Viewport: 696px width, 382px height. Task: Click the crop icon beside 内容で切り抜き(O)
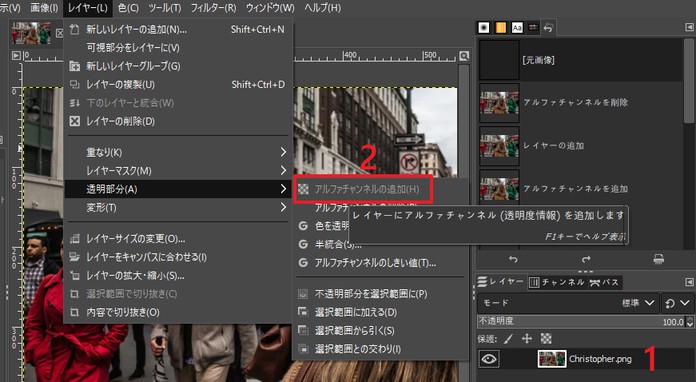pyautogui.click(x=75, y=312)
